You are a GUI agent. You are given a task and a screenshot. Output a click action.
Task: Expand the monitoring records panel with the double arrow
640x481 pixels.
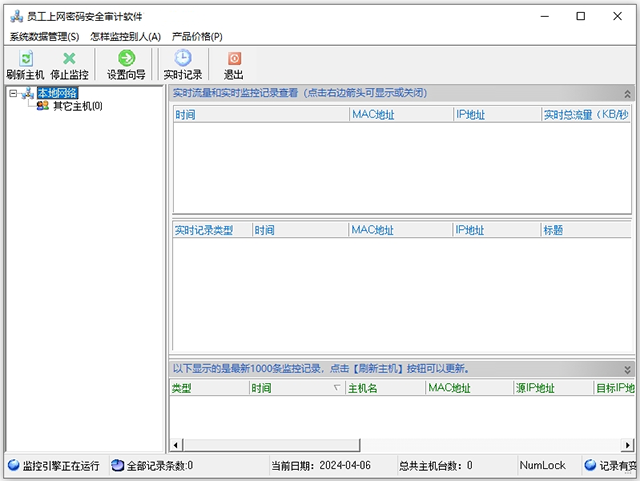tap(627, 370)
